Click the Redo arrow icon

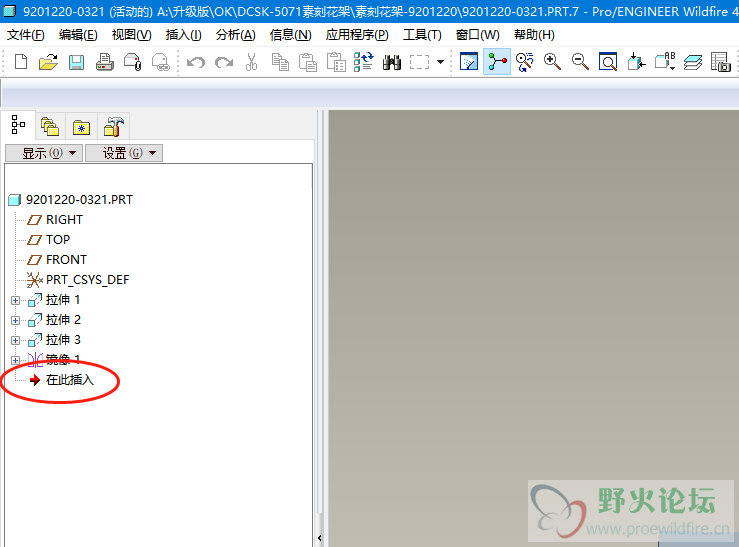[x=224, y=62]
